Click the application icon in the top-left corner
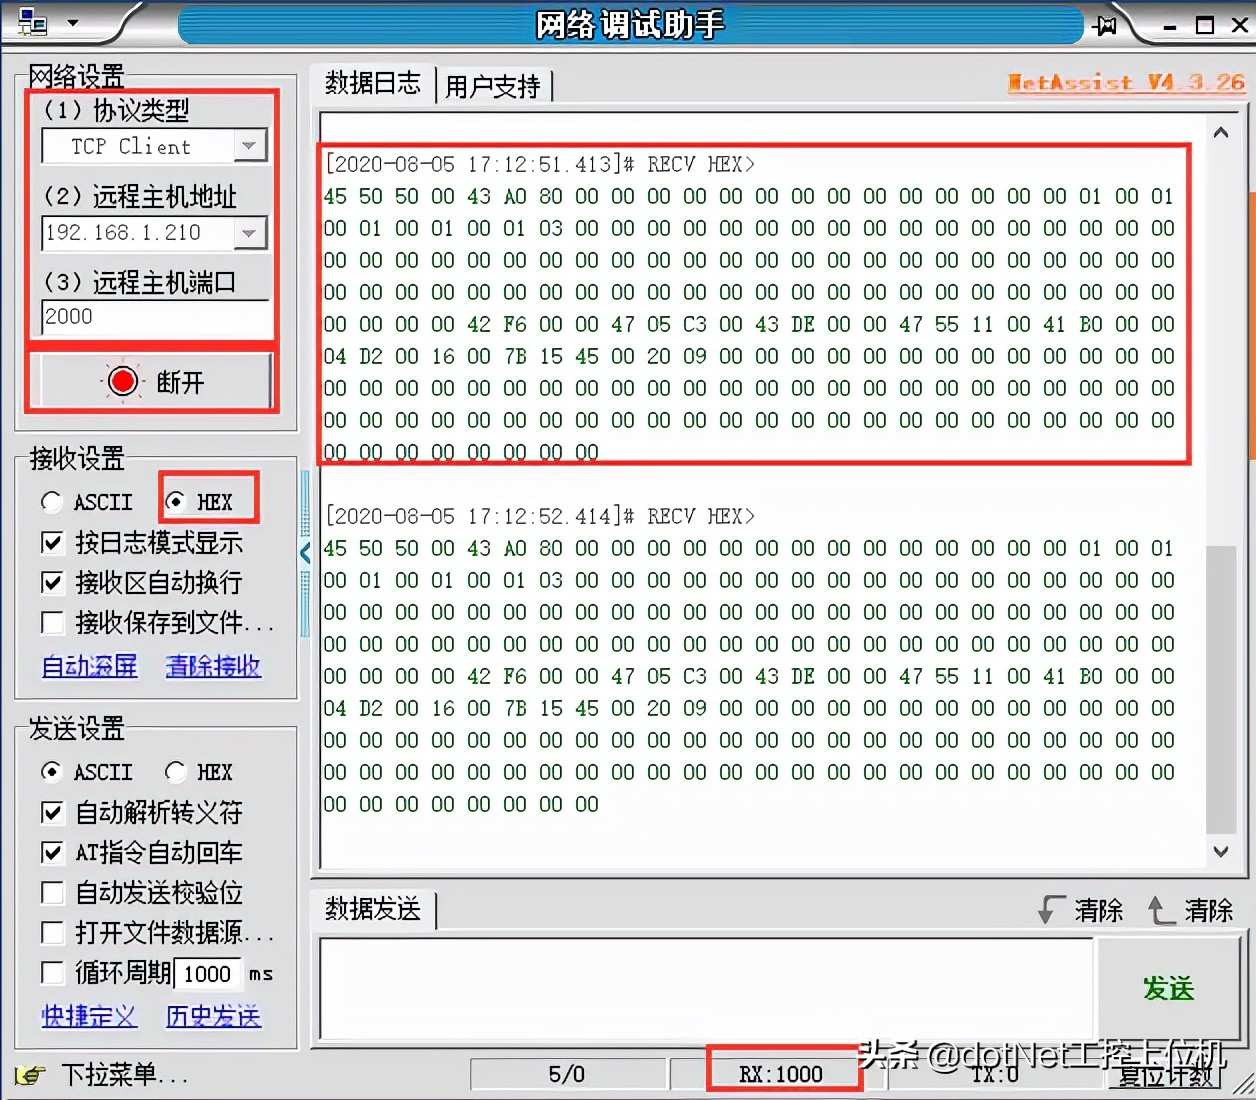This screenshot has width=1256, height=1100. pyautogui.click(x=30, y=22)
